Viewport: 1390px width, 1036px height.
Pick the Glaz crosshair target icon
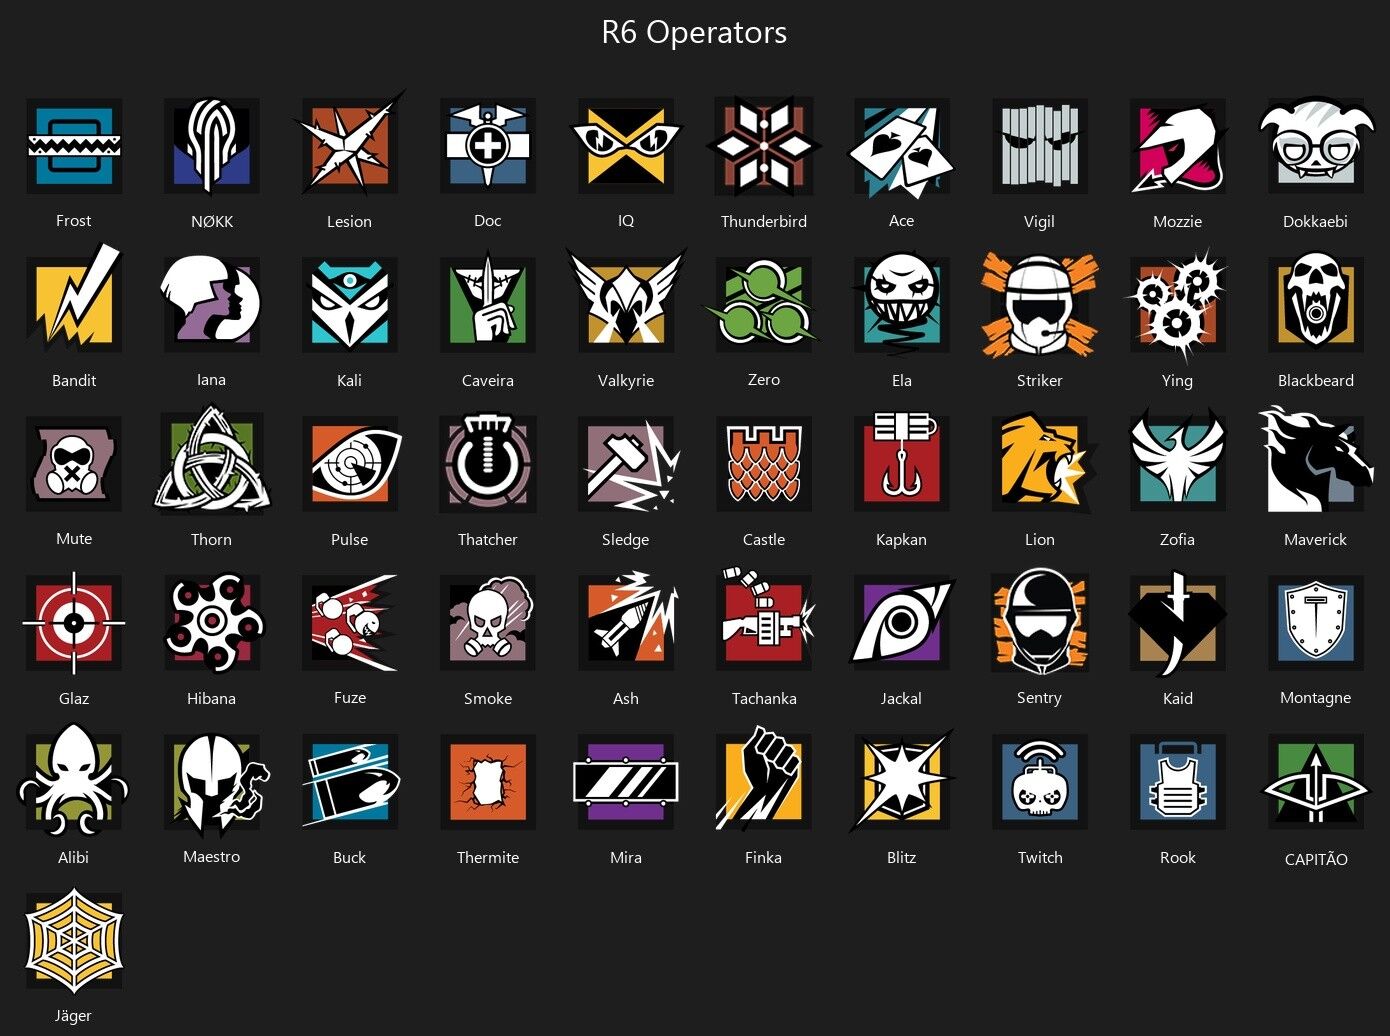pos(73,622)
